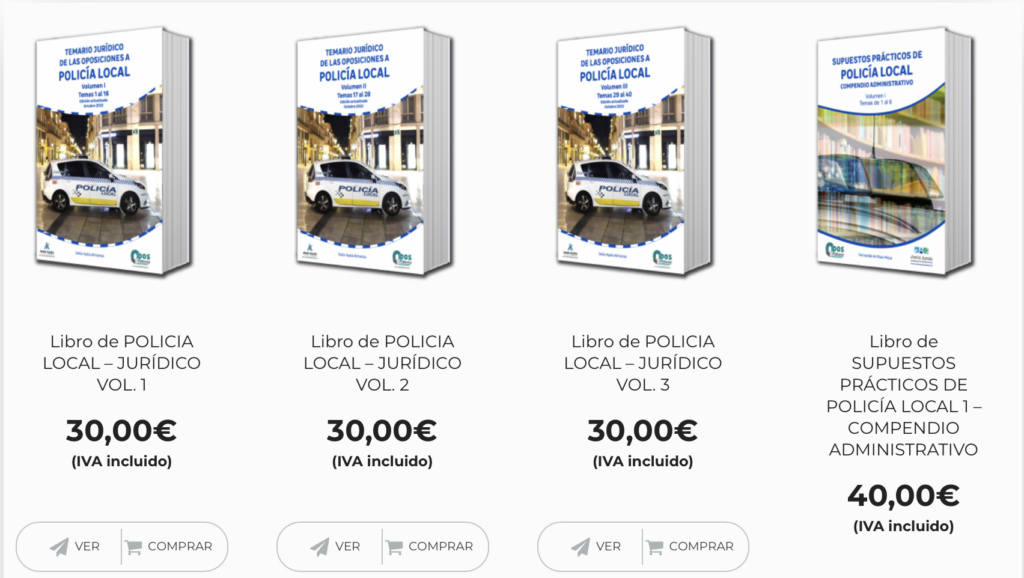1024x578 pixels.
Task: Open Temario Jurídico Volumen I book cover
Action: click(x=113, y=151)
